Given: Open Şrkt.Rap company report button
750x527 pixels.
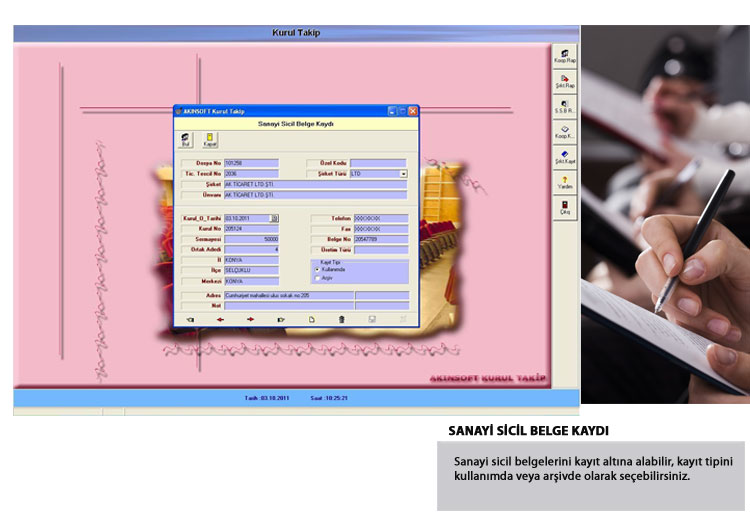Looking at the screenshot, I should pyautogui.click(x=565, y=81).
